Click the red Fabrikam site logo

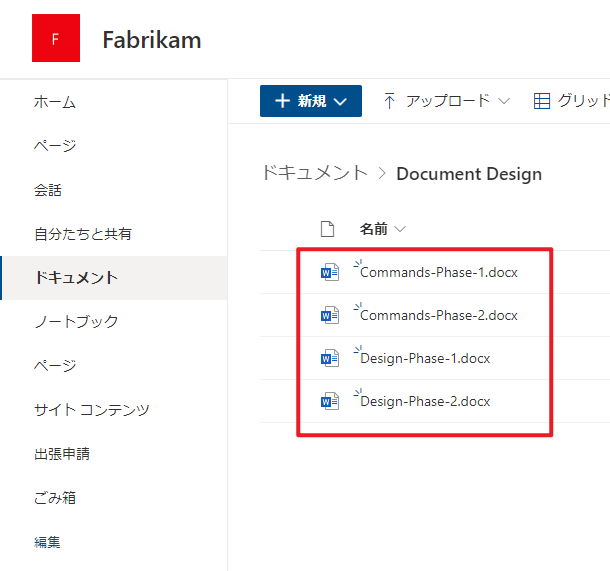pos(56,38)
